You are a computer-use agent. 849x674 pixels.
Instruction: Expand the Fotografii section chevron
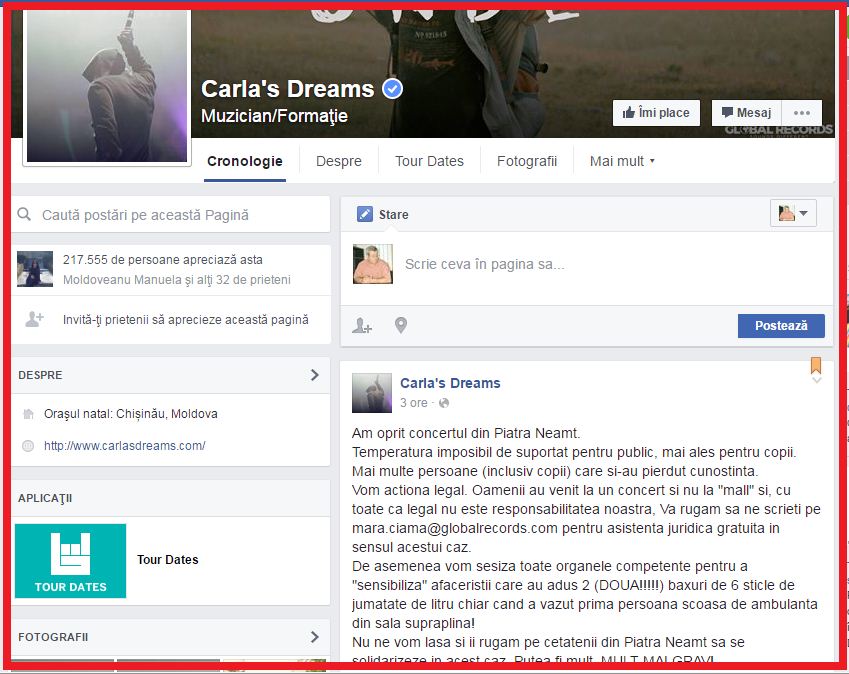314,637
